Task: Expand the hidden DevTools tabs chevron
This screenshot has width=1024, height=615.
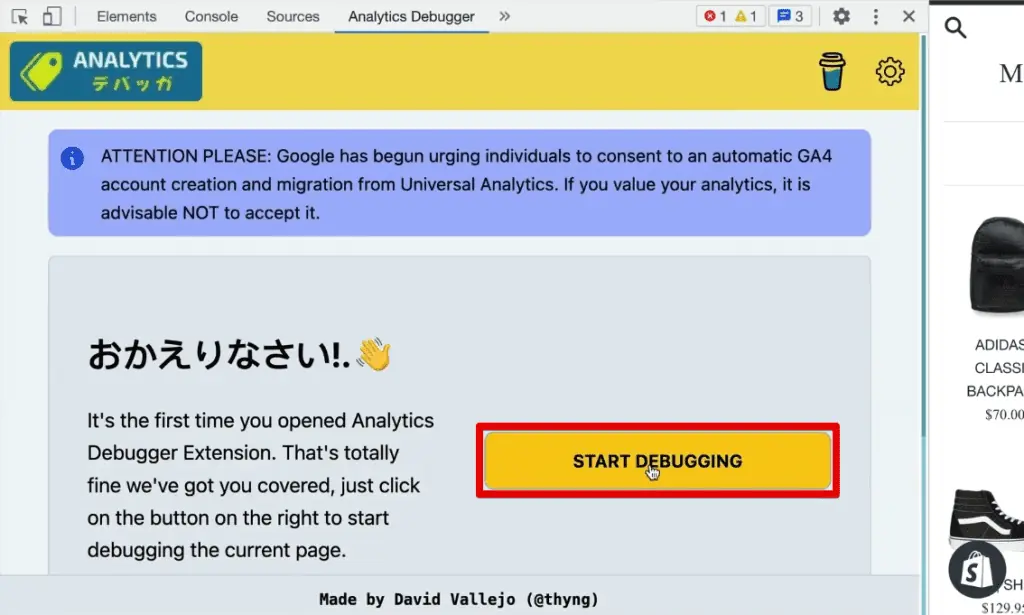Action: [504, 16]
